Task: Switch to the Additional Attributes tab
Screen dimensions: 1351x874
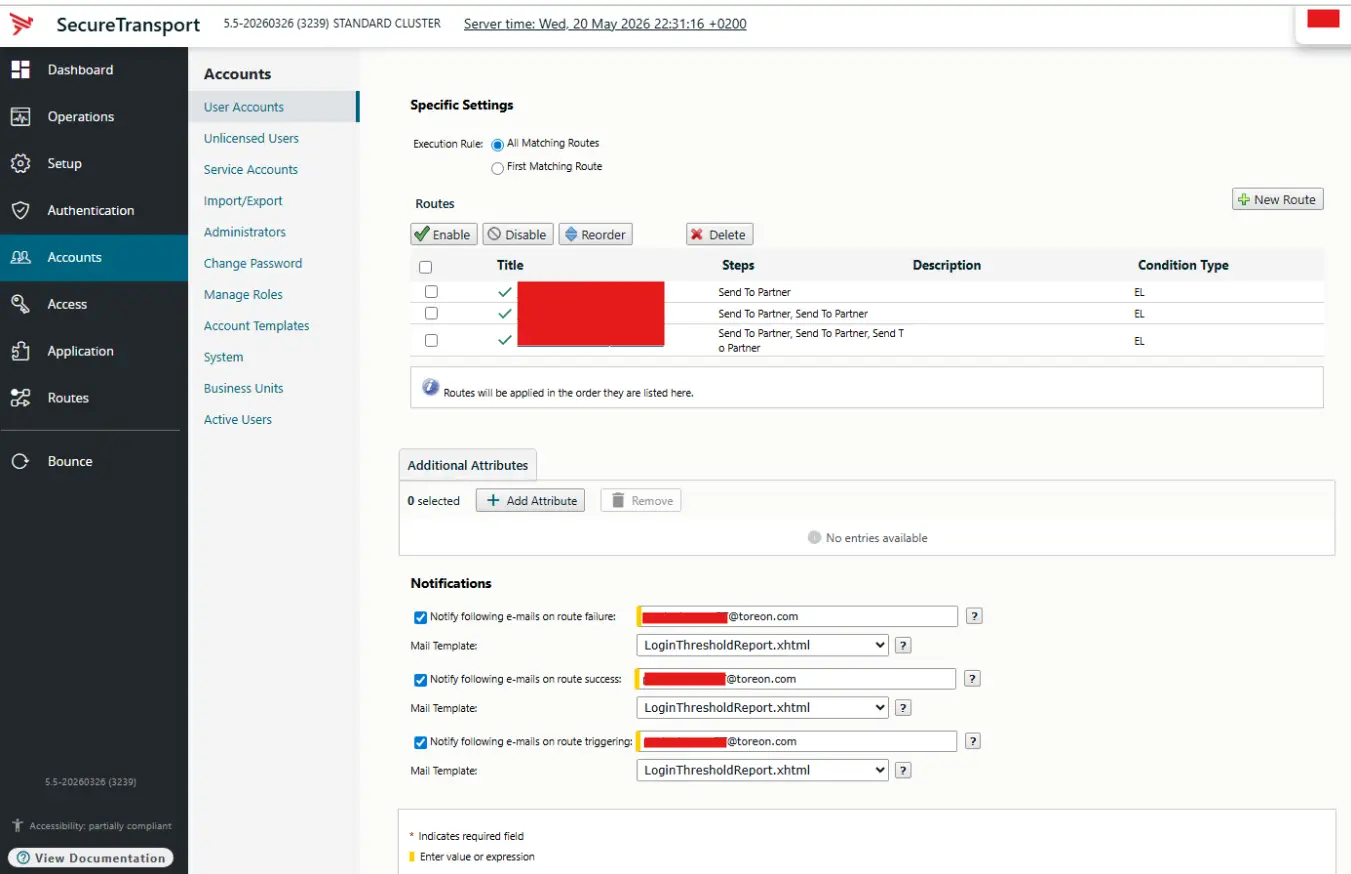Action: (x=468, y=465)
